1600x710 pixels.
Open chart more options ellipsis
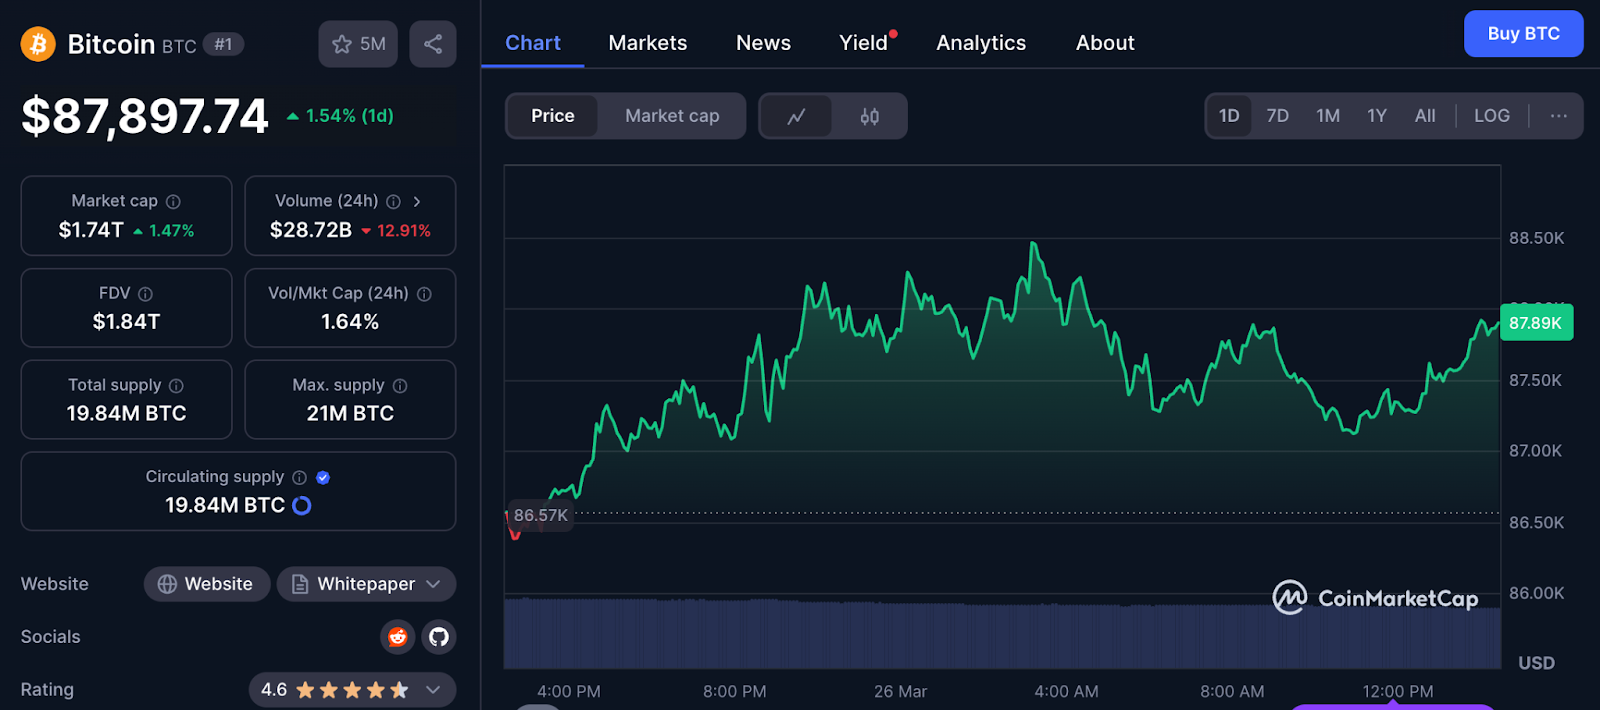point(1558,116)
